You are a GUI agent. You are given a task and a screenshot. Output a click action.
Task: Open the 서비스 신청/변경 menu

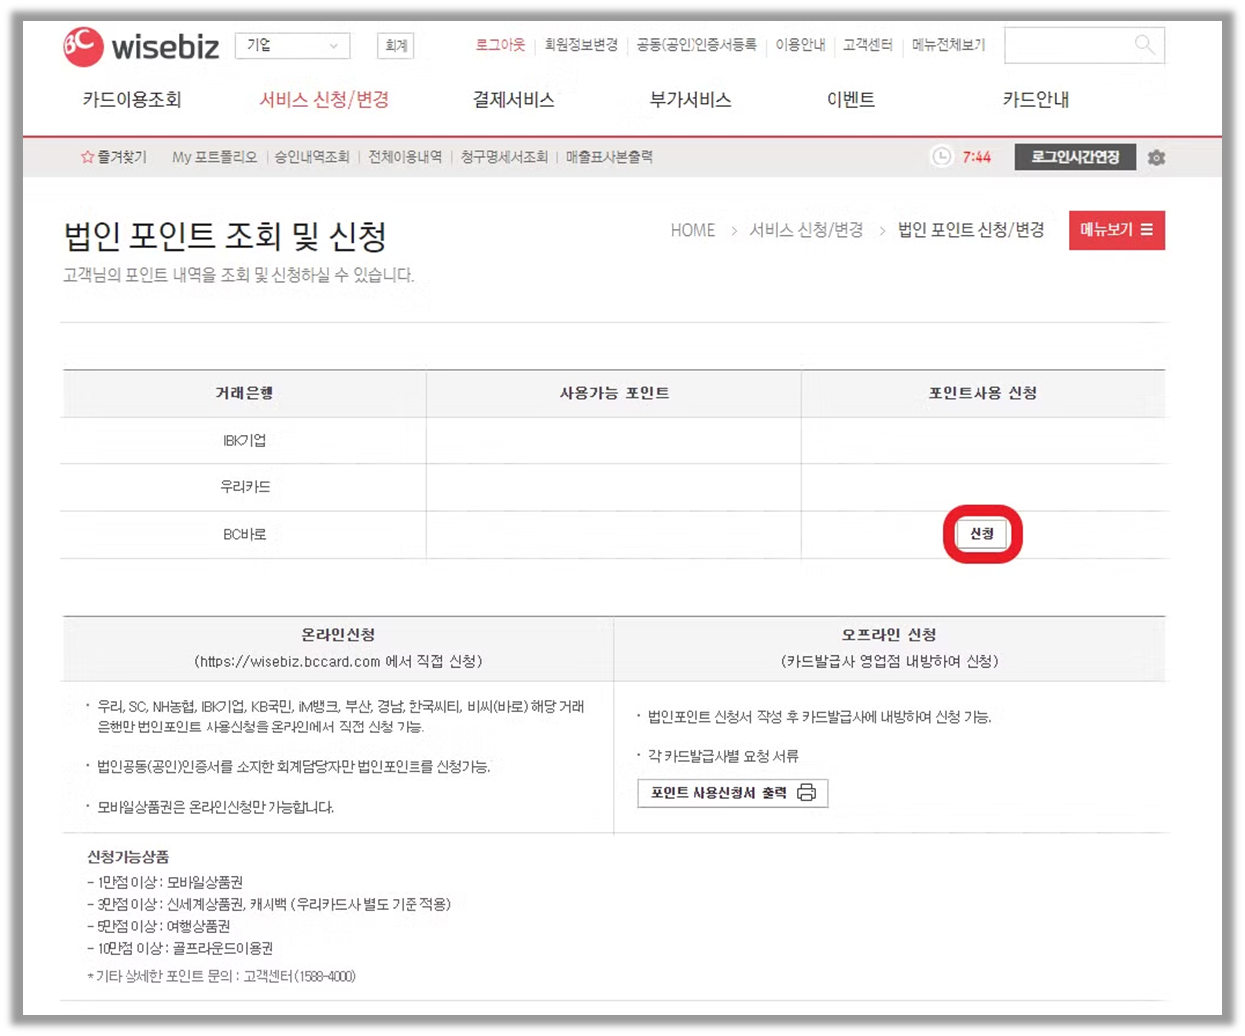pos(324,100)
